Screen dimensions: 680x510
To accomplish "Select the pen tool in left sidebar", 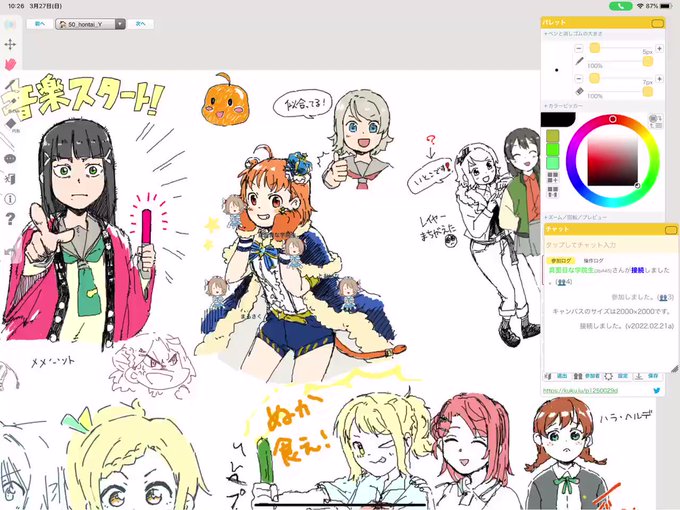I will [10, 85].
